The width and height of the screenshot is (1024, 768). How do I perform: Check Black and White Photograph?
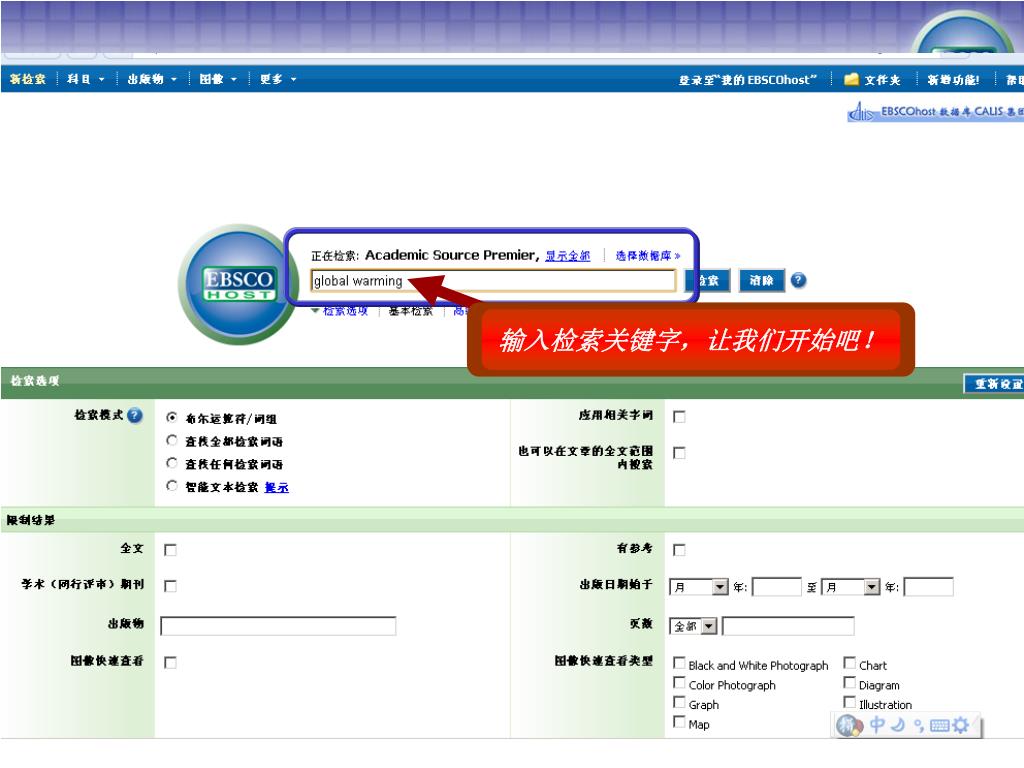(x=679, y=664)
